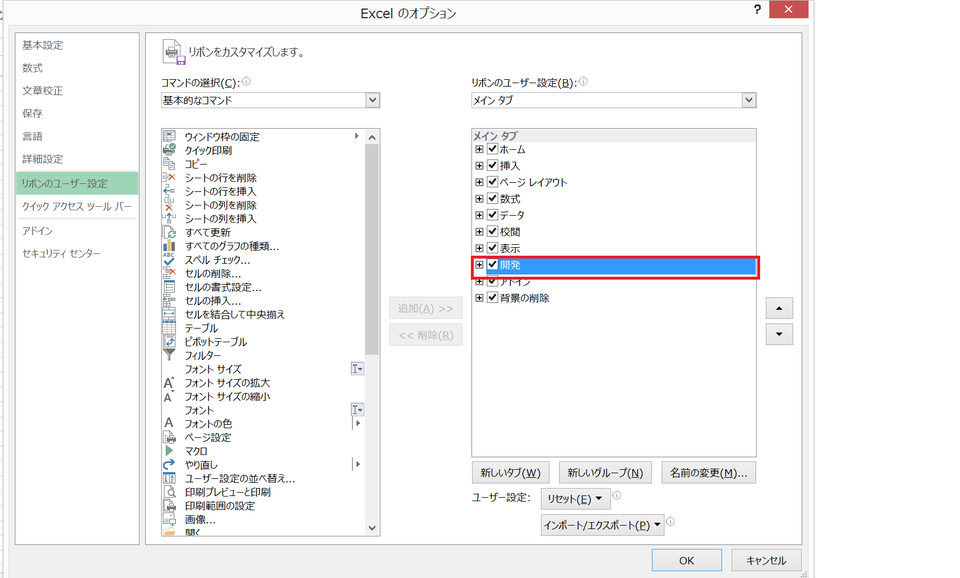
Task: Select the 印刷プレビューと印刷 icon
Action: pyautogui.click(x=169, y=492)
